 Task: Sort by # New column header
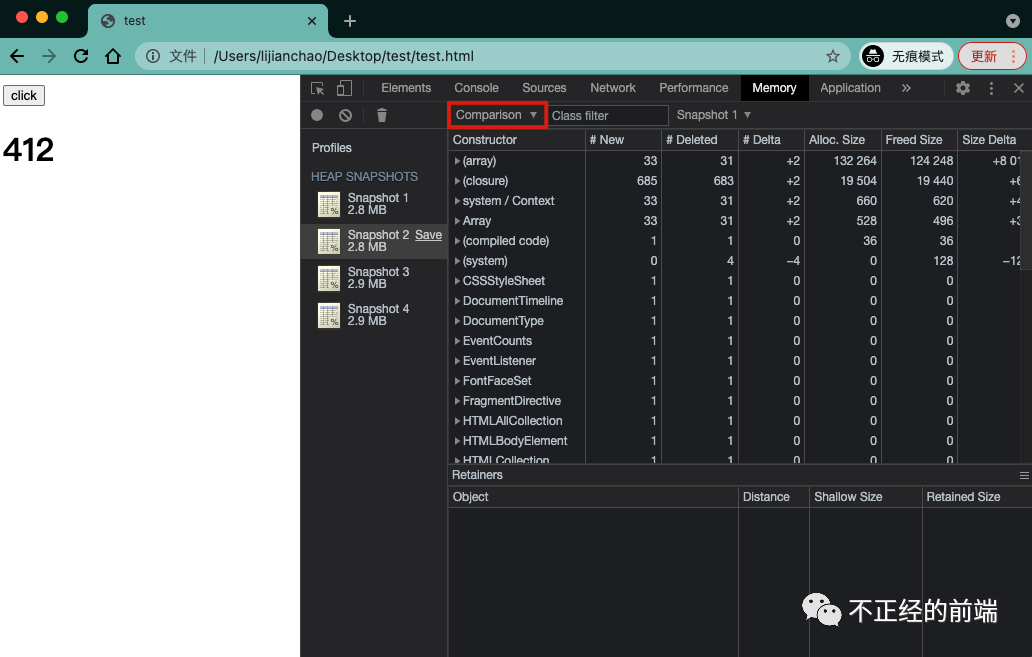pos(623,140)
